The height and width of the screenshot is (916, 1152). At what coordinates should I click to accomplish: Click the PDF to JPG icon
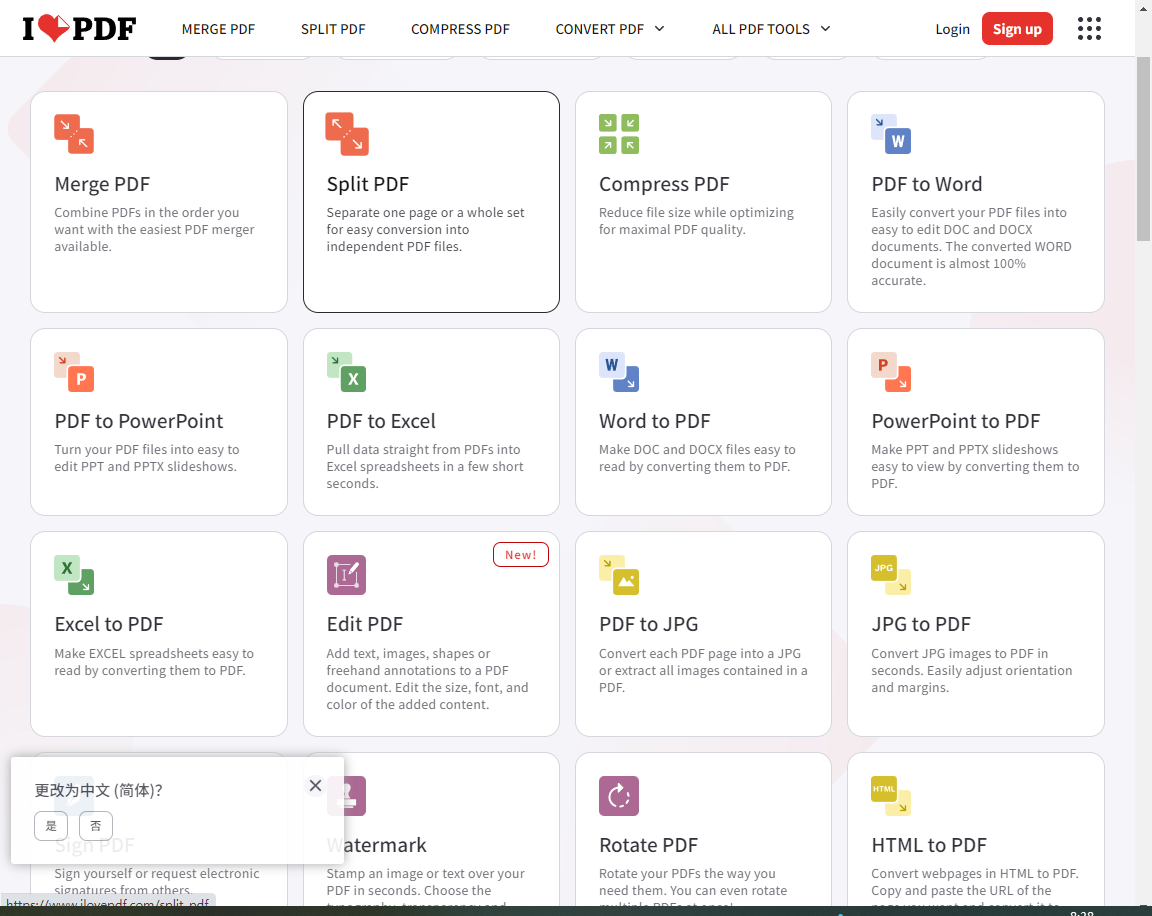[x=619, y=575]
